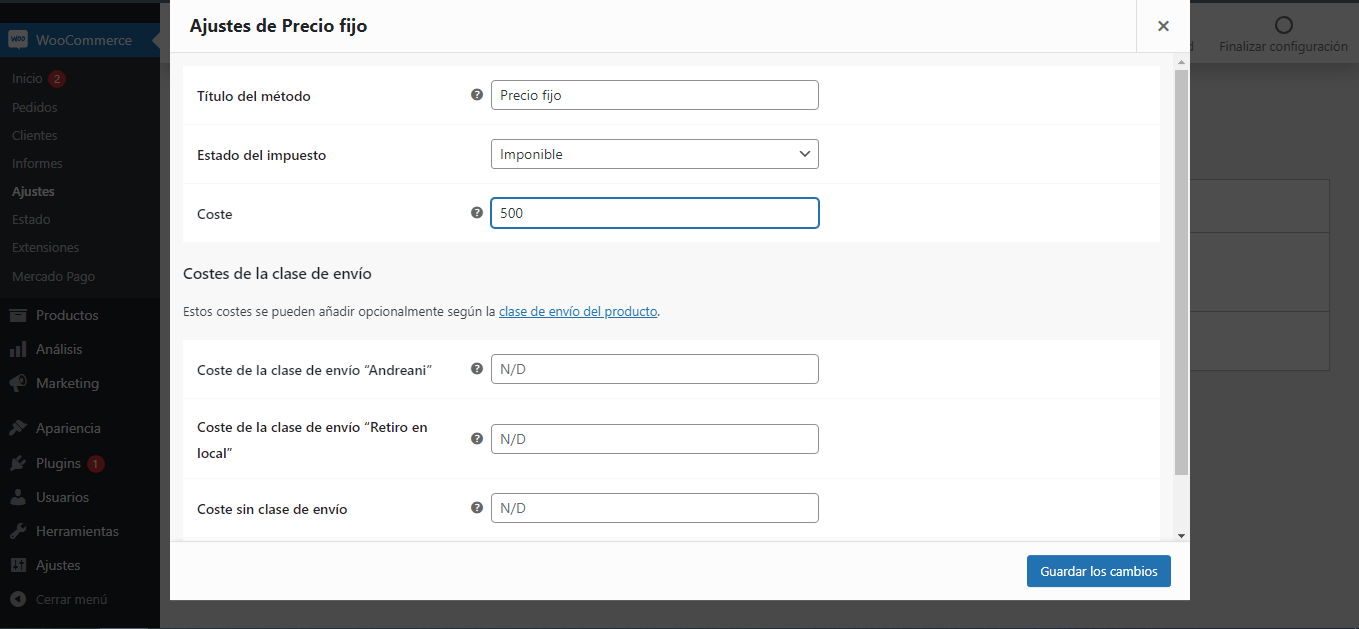This screenshot has height=629, width=1359.
Task: Focus the Coste input showing 500
Action: coord(654,213)
